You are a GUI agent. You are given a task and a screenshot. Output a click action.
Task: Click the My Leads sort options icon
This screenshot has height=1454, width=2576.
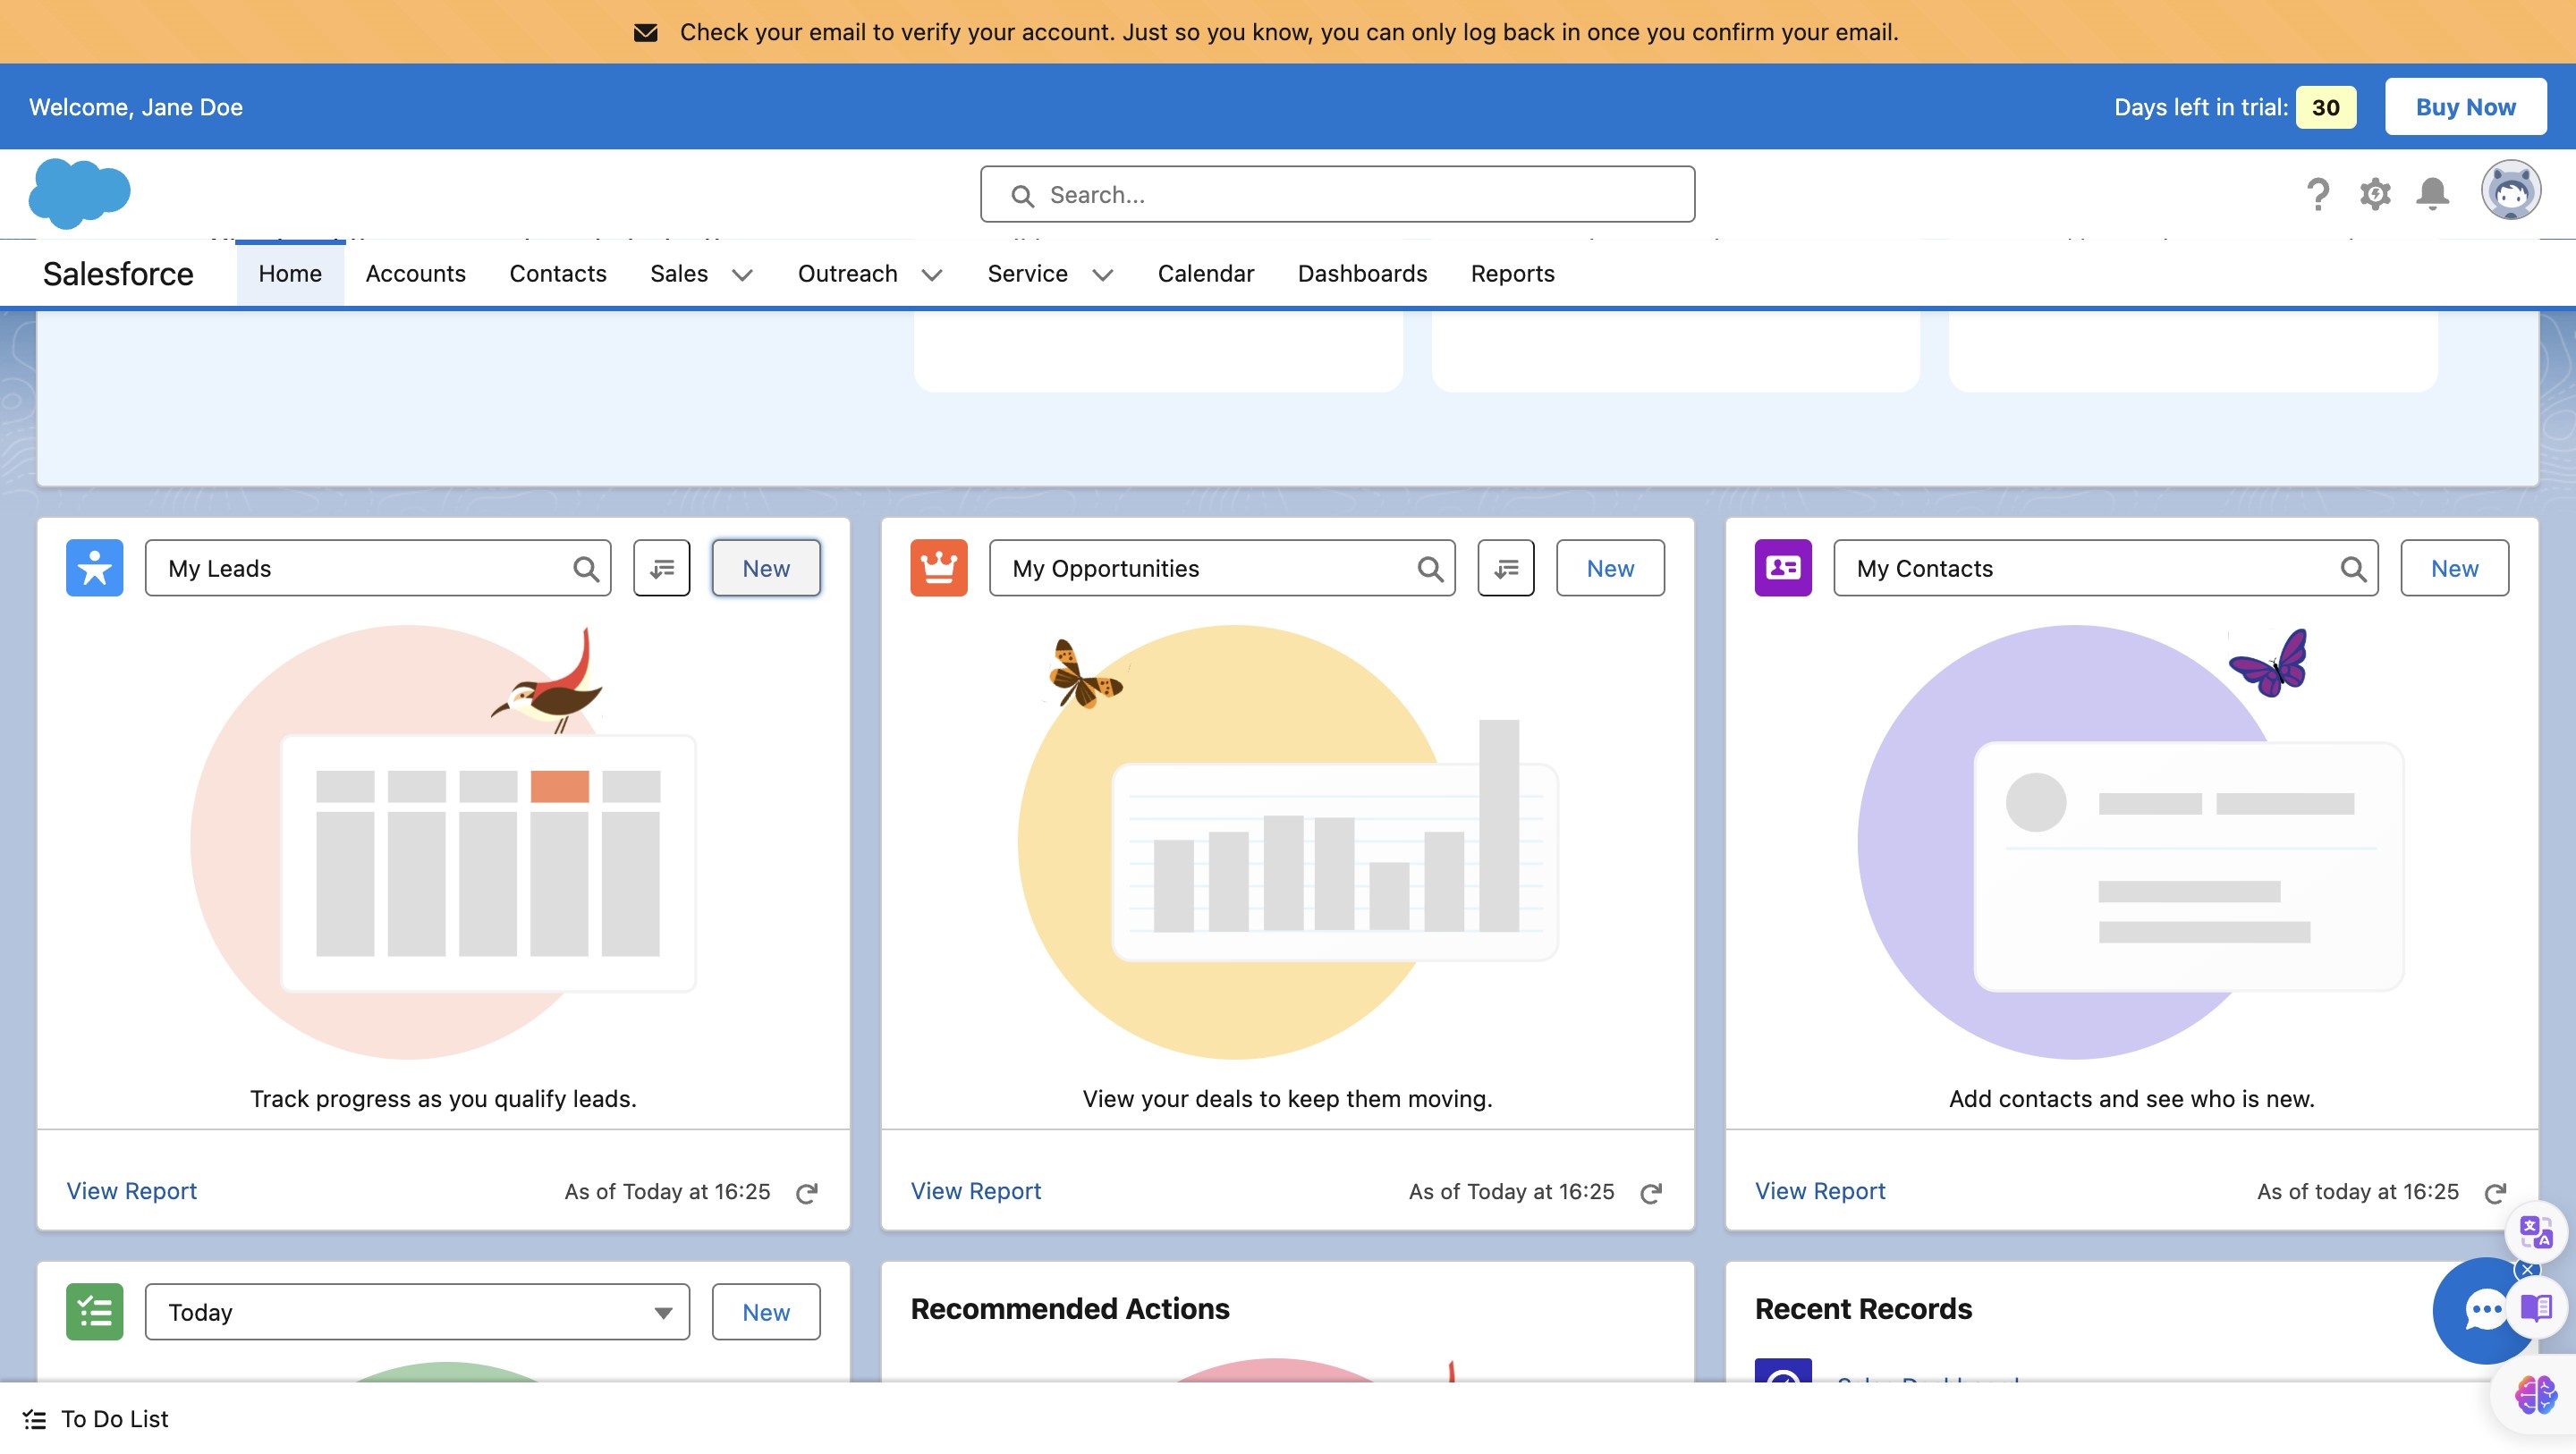pos(661,568)
